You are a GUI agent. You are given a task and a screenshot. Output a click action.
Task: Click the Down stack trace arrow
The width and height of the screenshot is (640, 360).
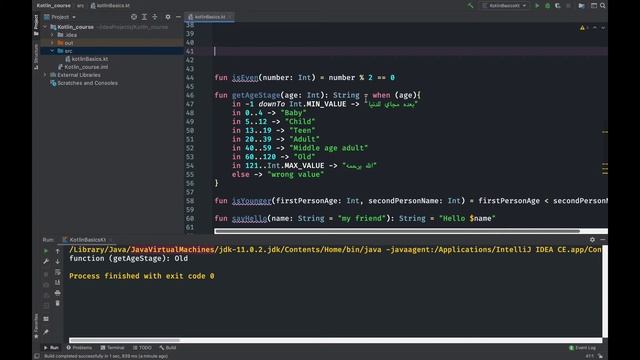[x=58, y=261]
